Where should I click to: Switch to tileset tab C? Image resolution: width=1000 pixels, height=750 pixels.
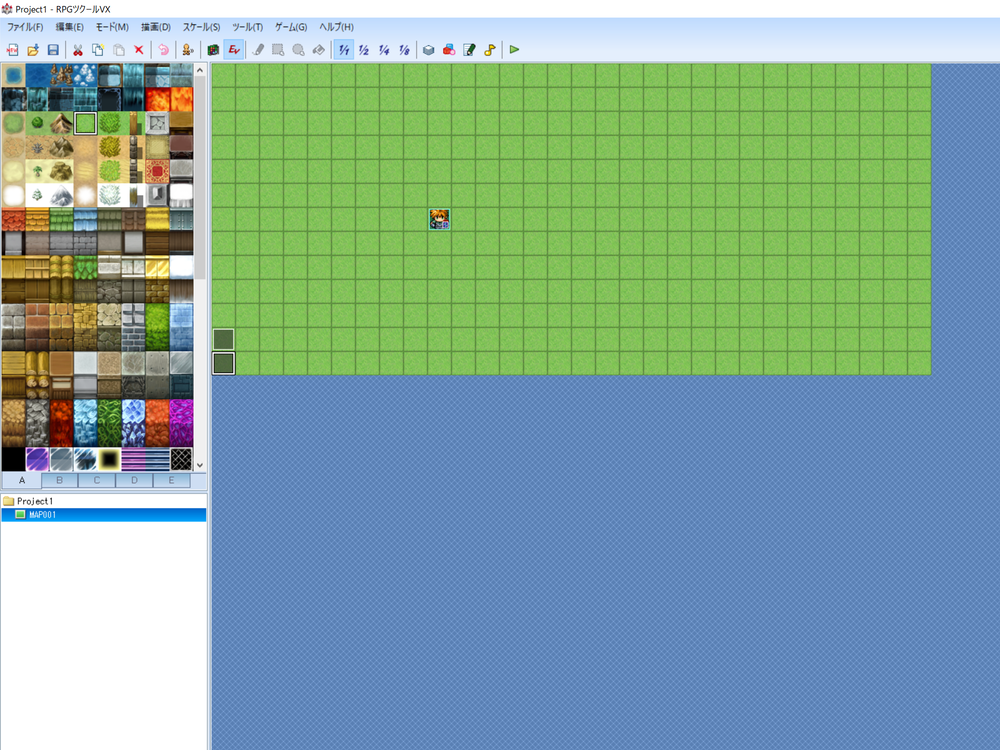(97, 480)
